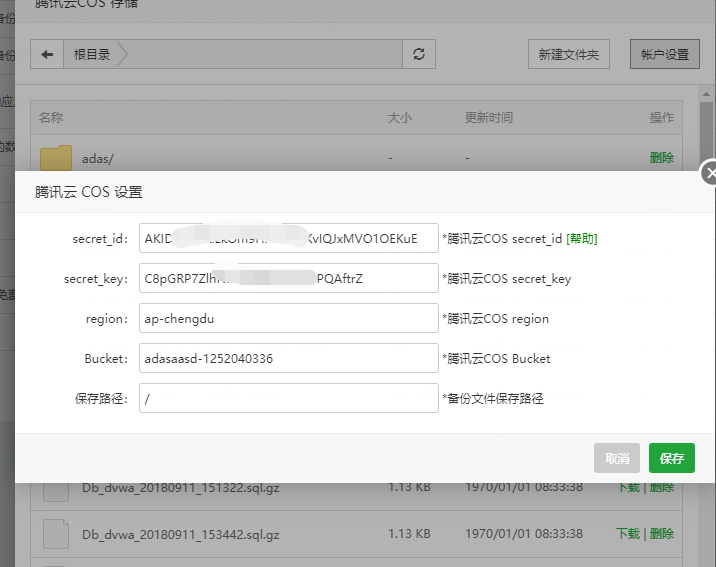Open the adas folder icon
This screenshot has height=567, width=716.
click(x=56, y=158)
